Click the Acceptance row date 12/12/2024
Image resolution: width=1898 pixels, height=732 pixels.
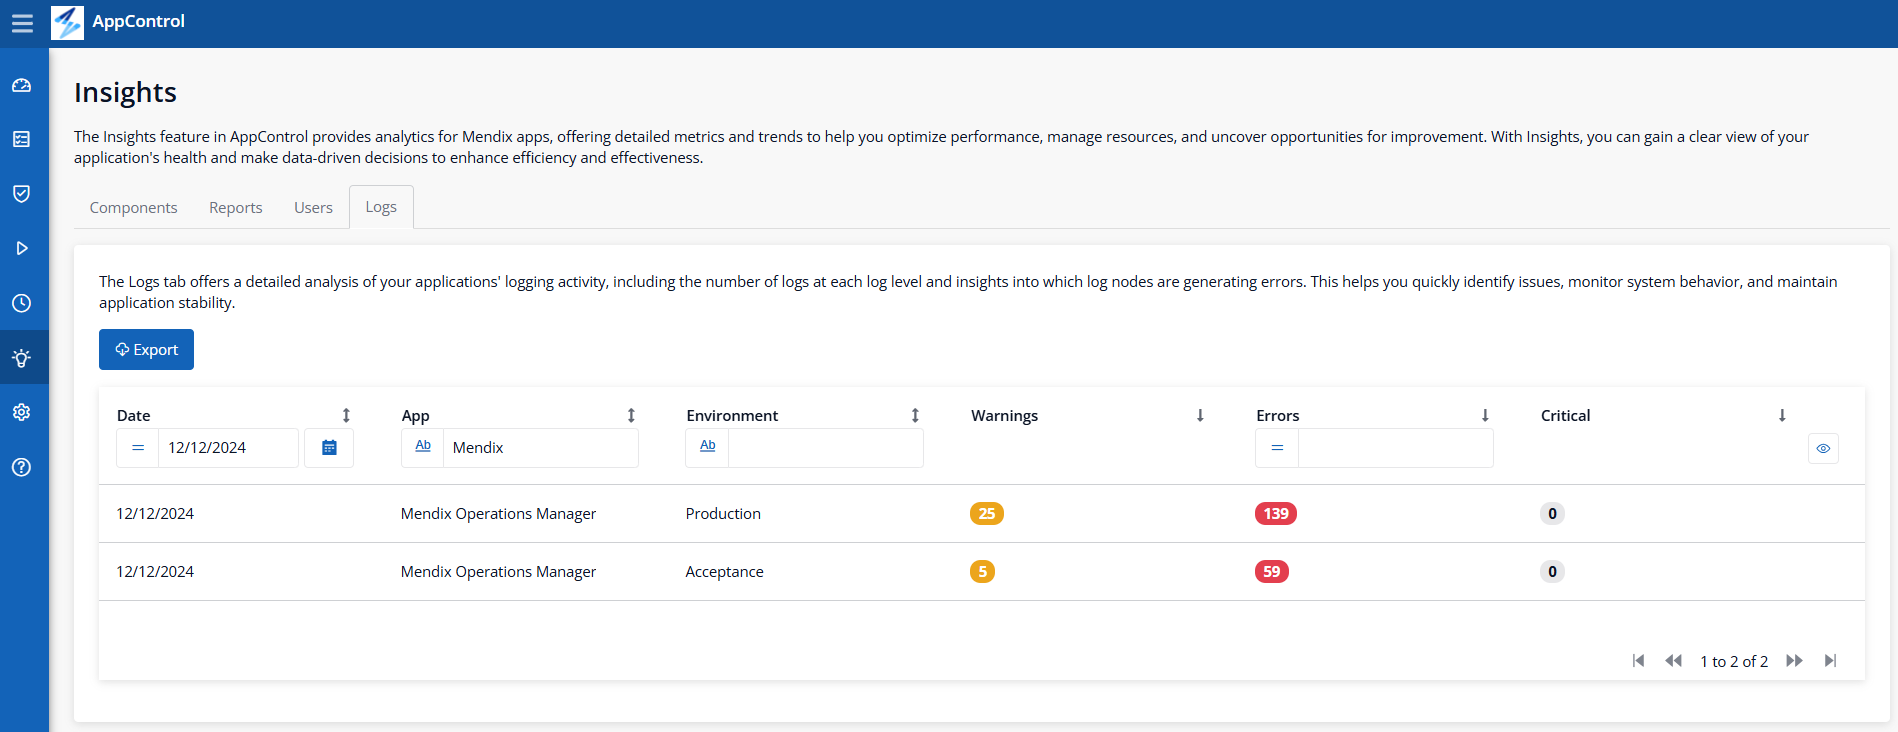(x=155, y=572)
